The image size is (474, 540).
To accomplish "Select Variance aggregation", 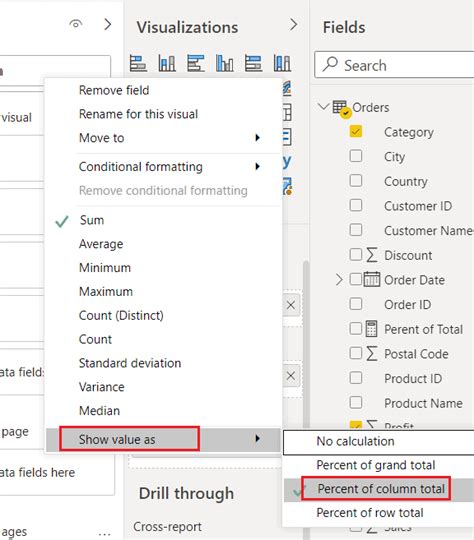I will tap(164, 387).
